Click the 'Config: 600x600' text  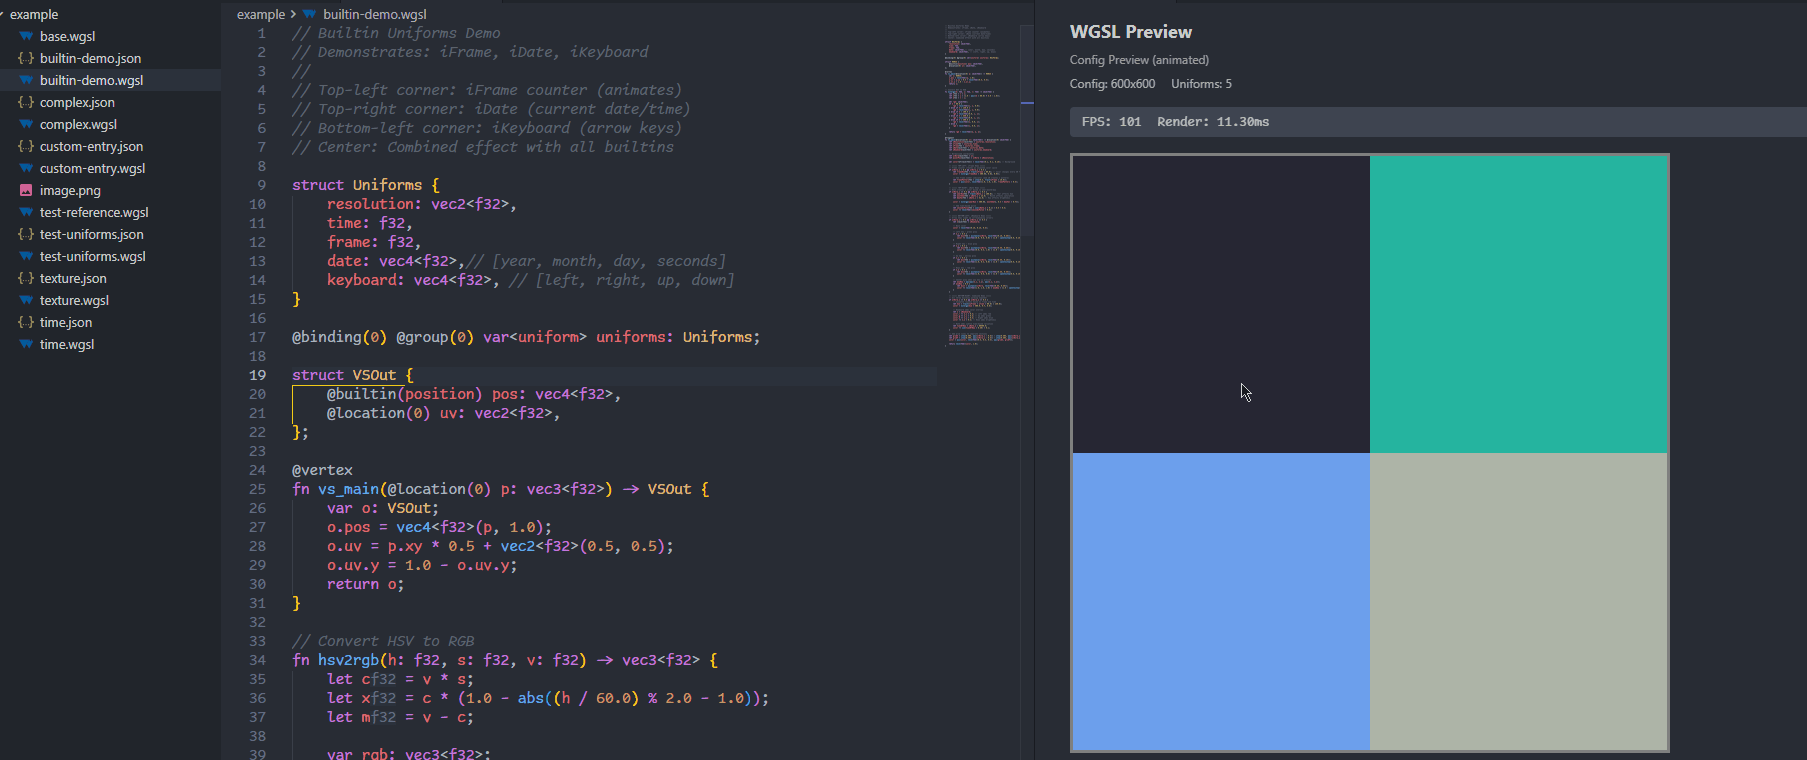coord(1112,84)
